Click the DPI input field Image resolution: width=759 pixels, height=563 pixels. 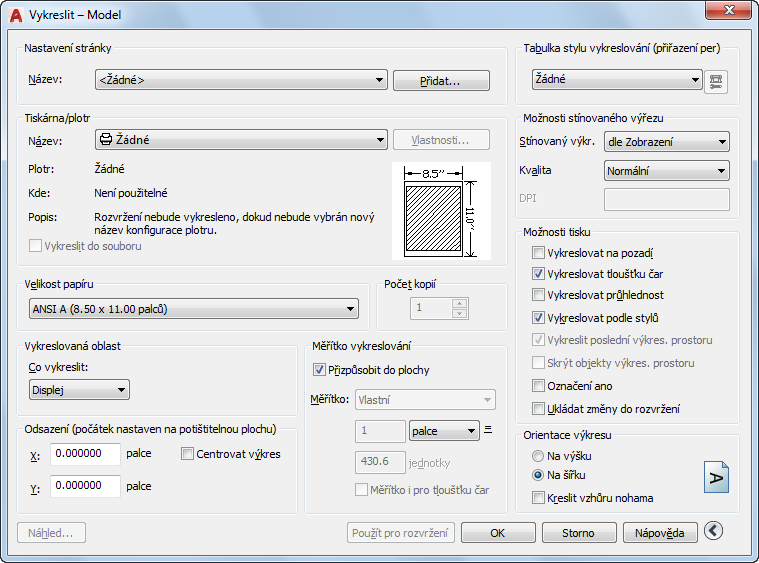pos(667,199)
